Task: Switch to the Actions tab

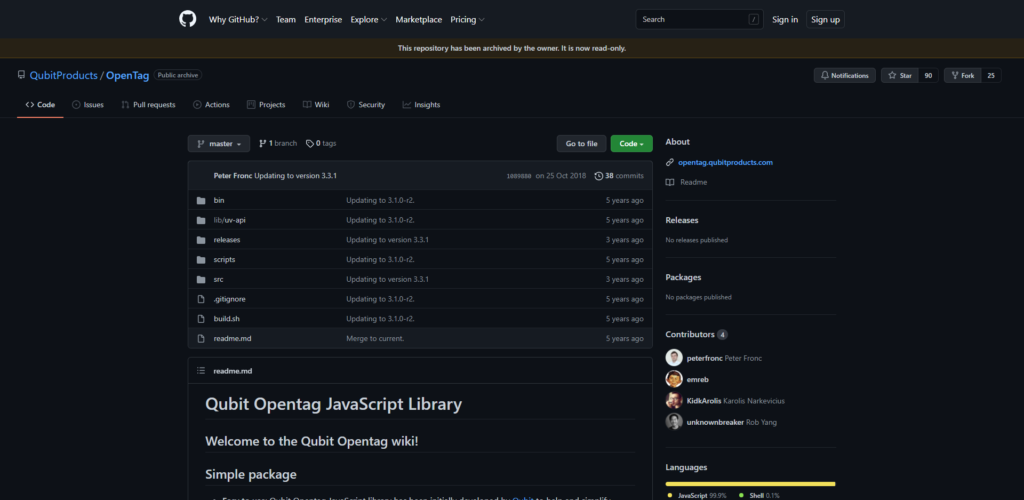Action: coord(211,104)
